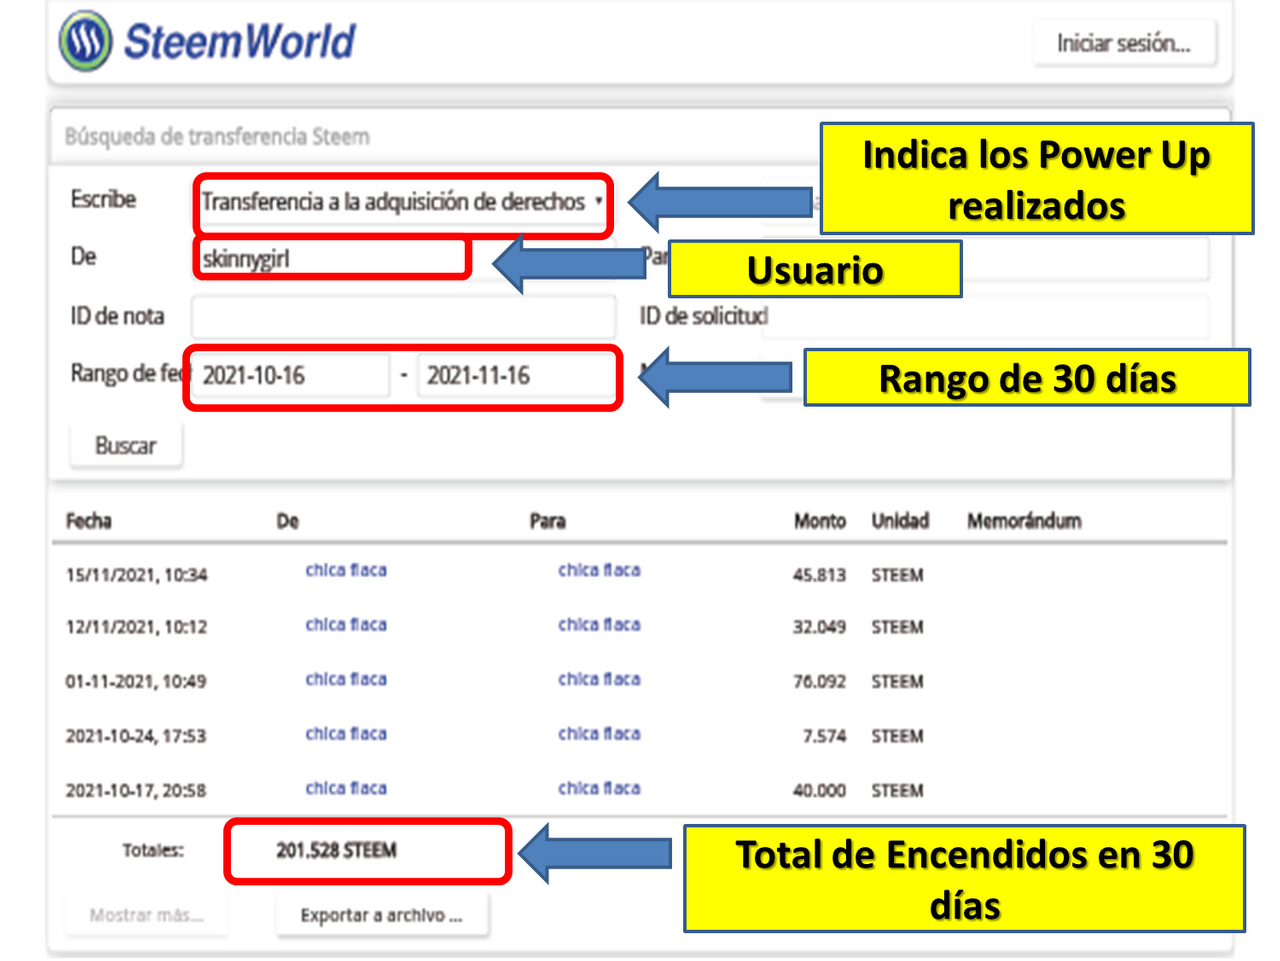Click the amount 32.049

click(819, 627)
